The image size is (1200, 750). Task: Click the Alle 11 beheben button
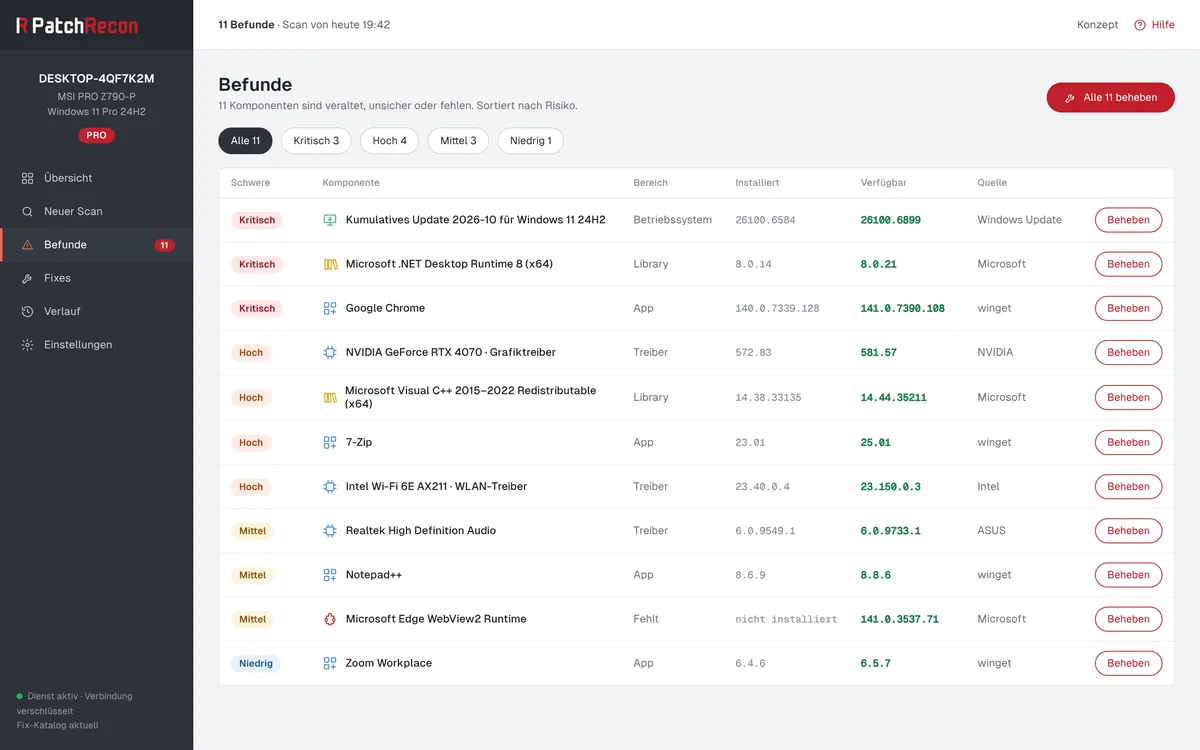(x=1111, y=97)
